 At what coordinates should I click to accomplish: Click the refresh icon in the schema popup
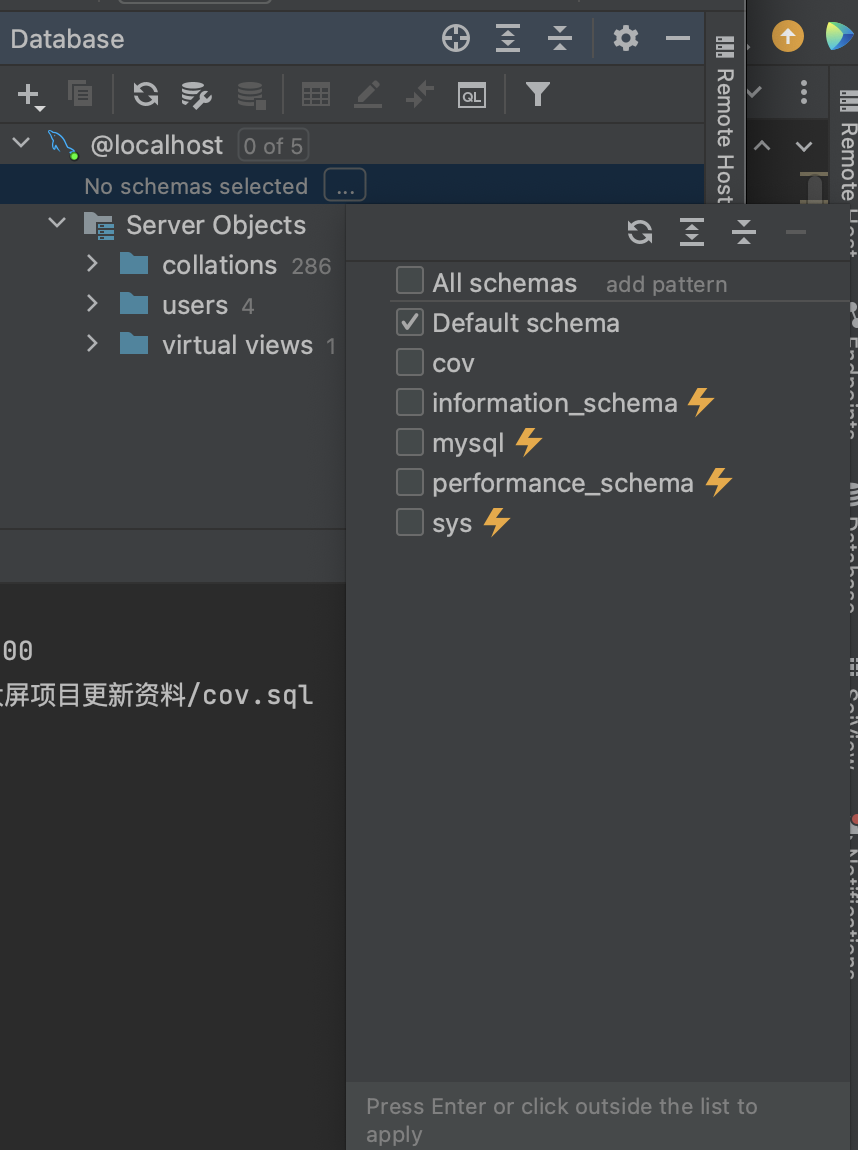[x=639, y=232]
